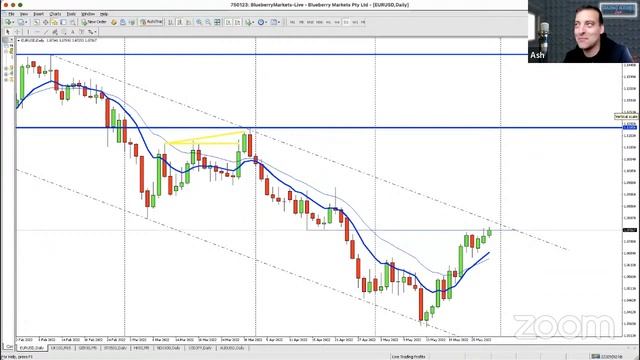
Task: Expand the Templates dropdown arrow
Action: coord(279,22)
